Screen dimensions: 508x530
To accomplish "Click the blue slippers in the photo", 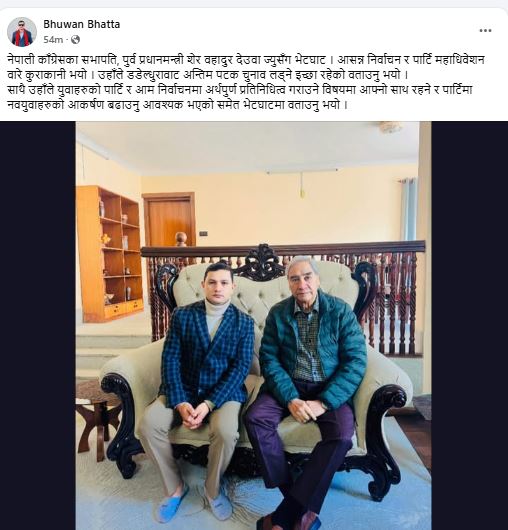I will 195,506.
